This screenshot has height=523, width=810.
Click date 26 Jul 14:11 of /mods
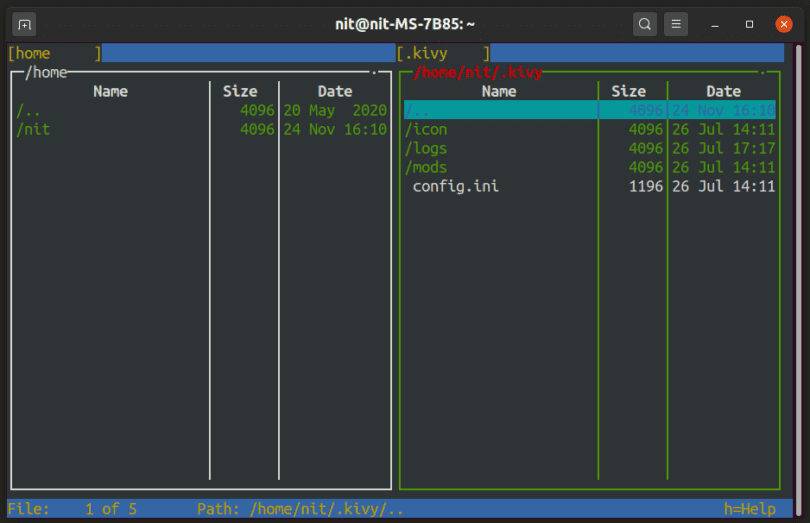(x=724, y=167)
